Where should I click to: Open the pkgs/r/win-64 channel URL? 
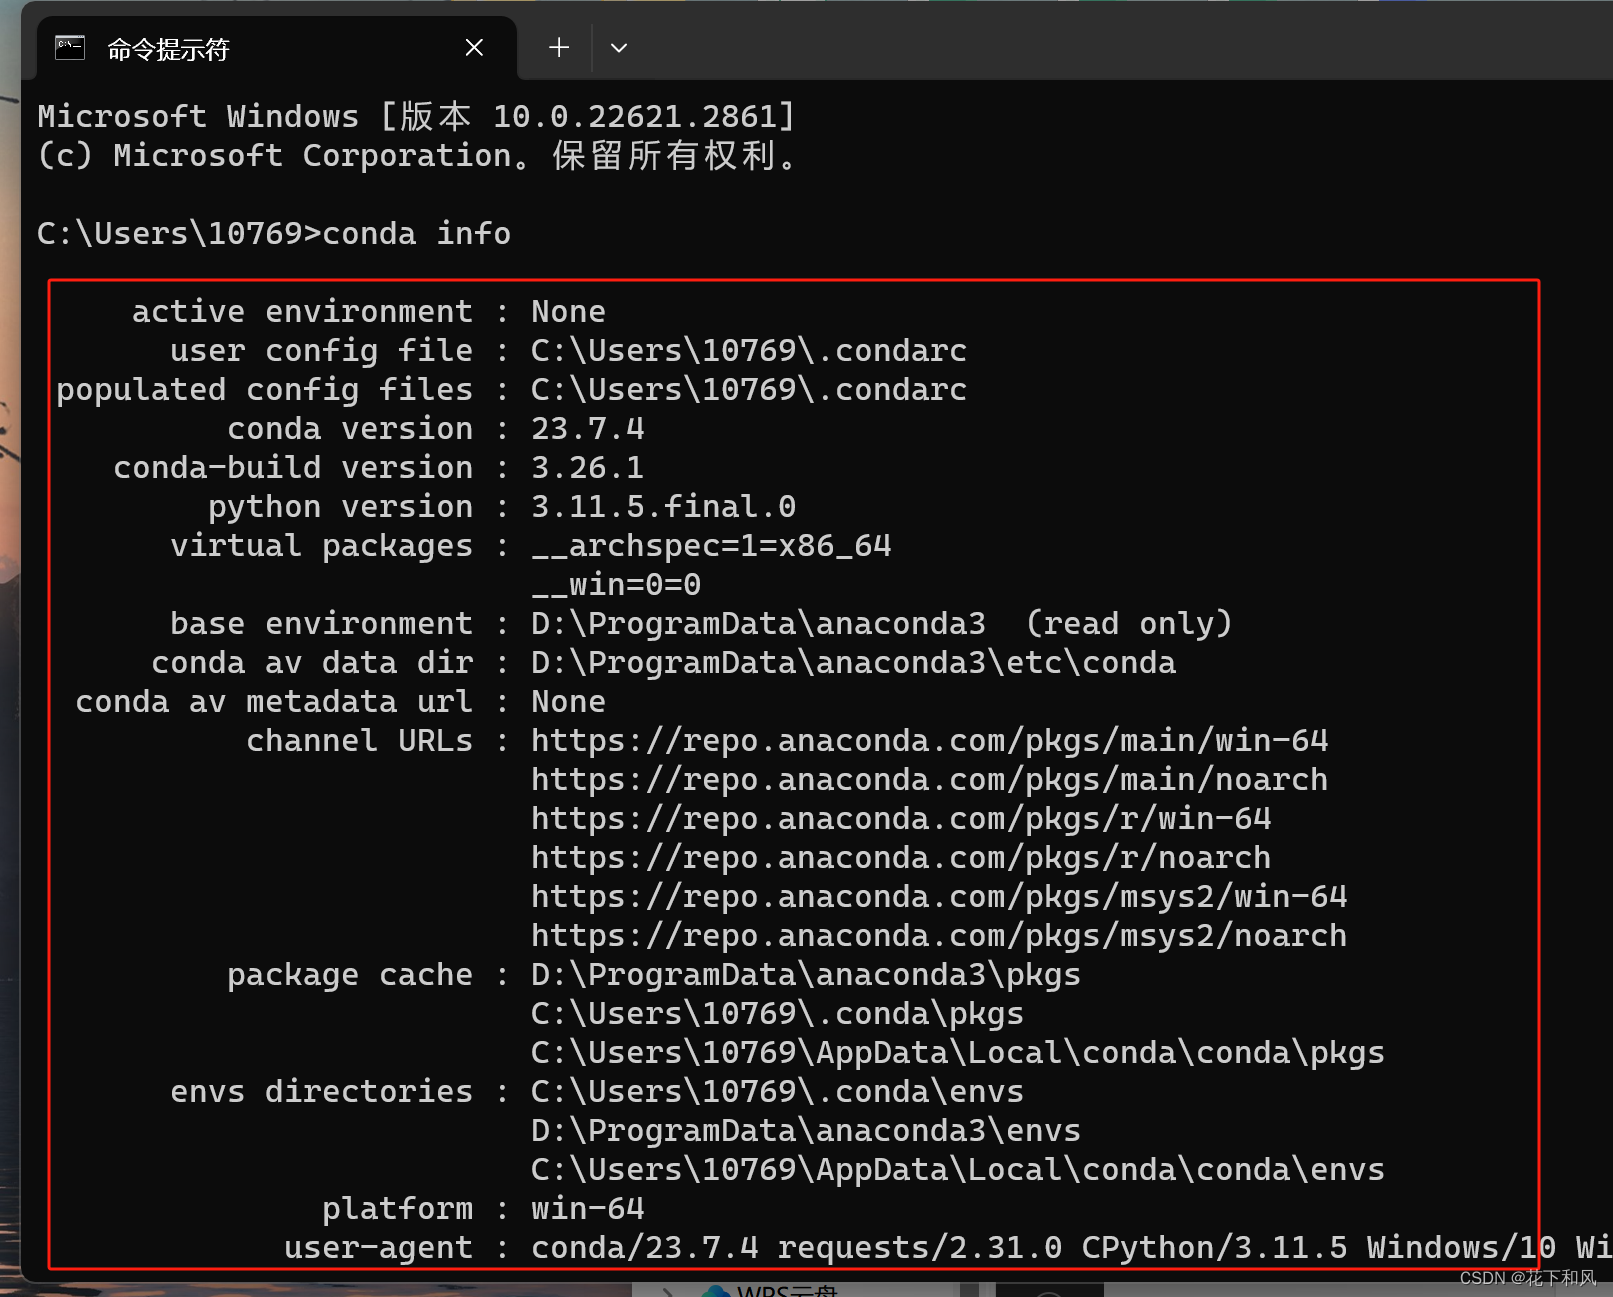pyautogui.click(x=900, y=819)
